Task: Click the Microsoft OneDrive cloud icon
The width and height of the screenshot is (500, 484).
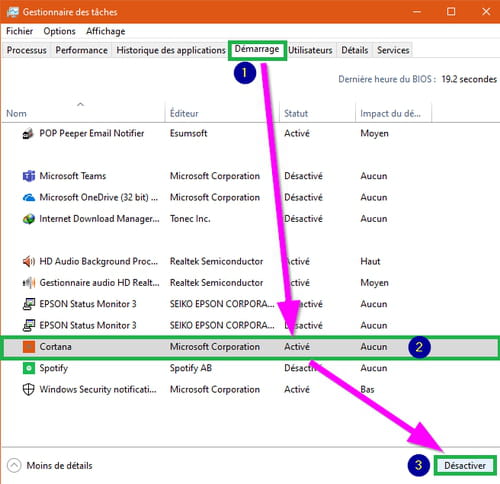Action: 29,197
